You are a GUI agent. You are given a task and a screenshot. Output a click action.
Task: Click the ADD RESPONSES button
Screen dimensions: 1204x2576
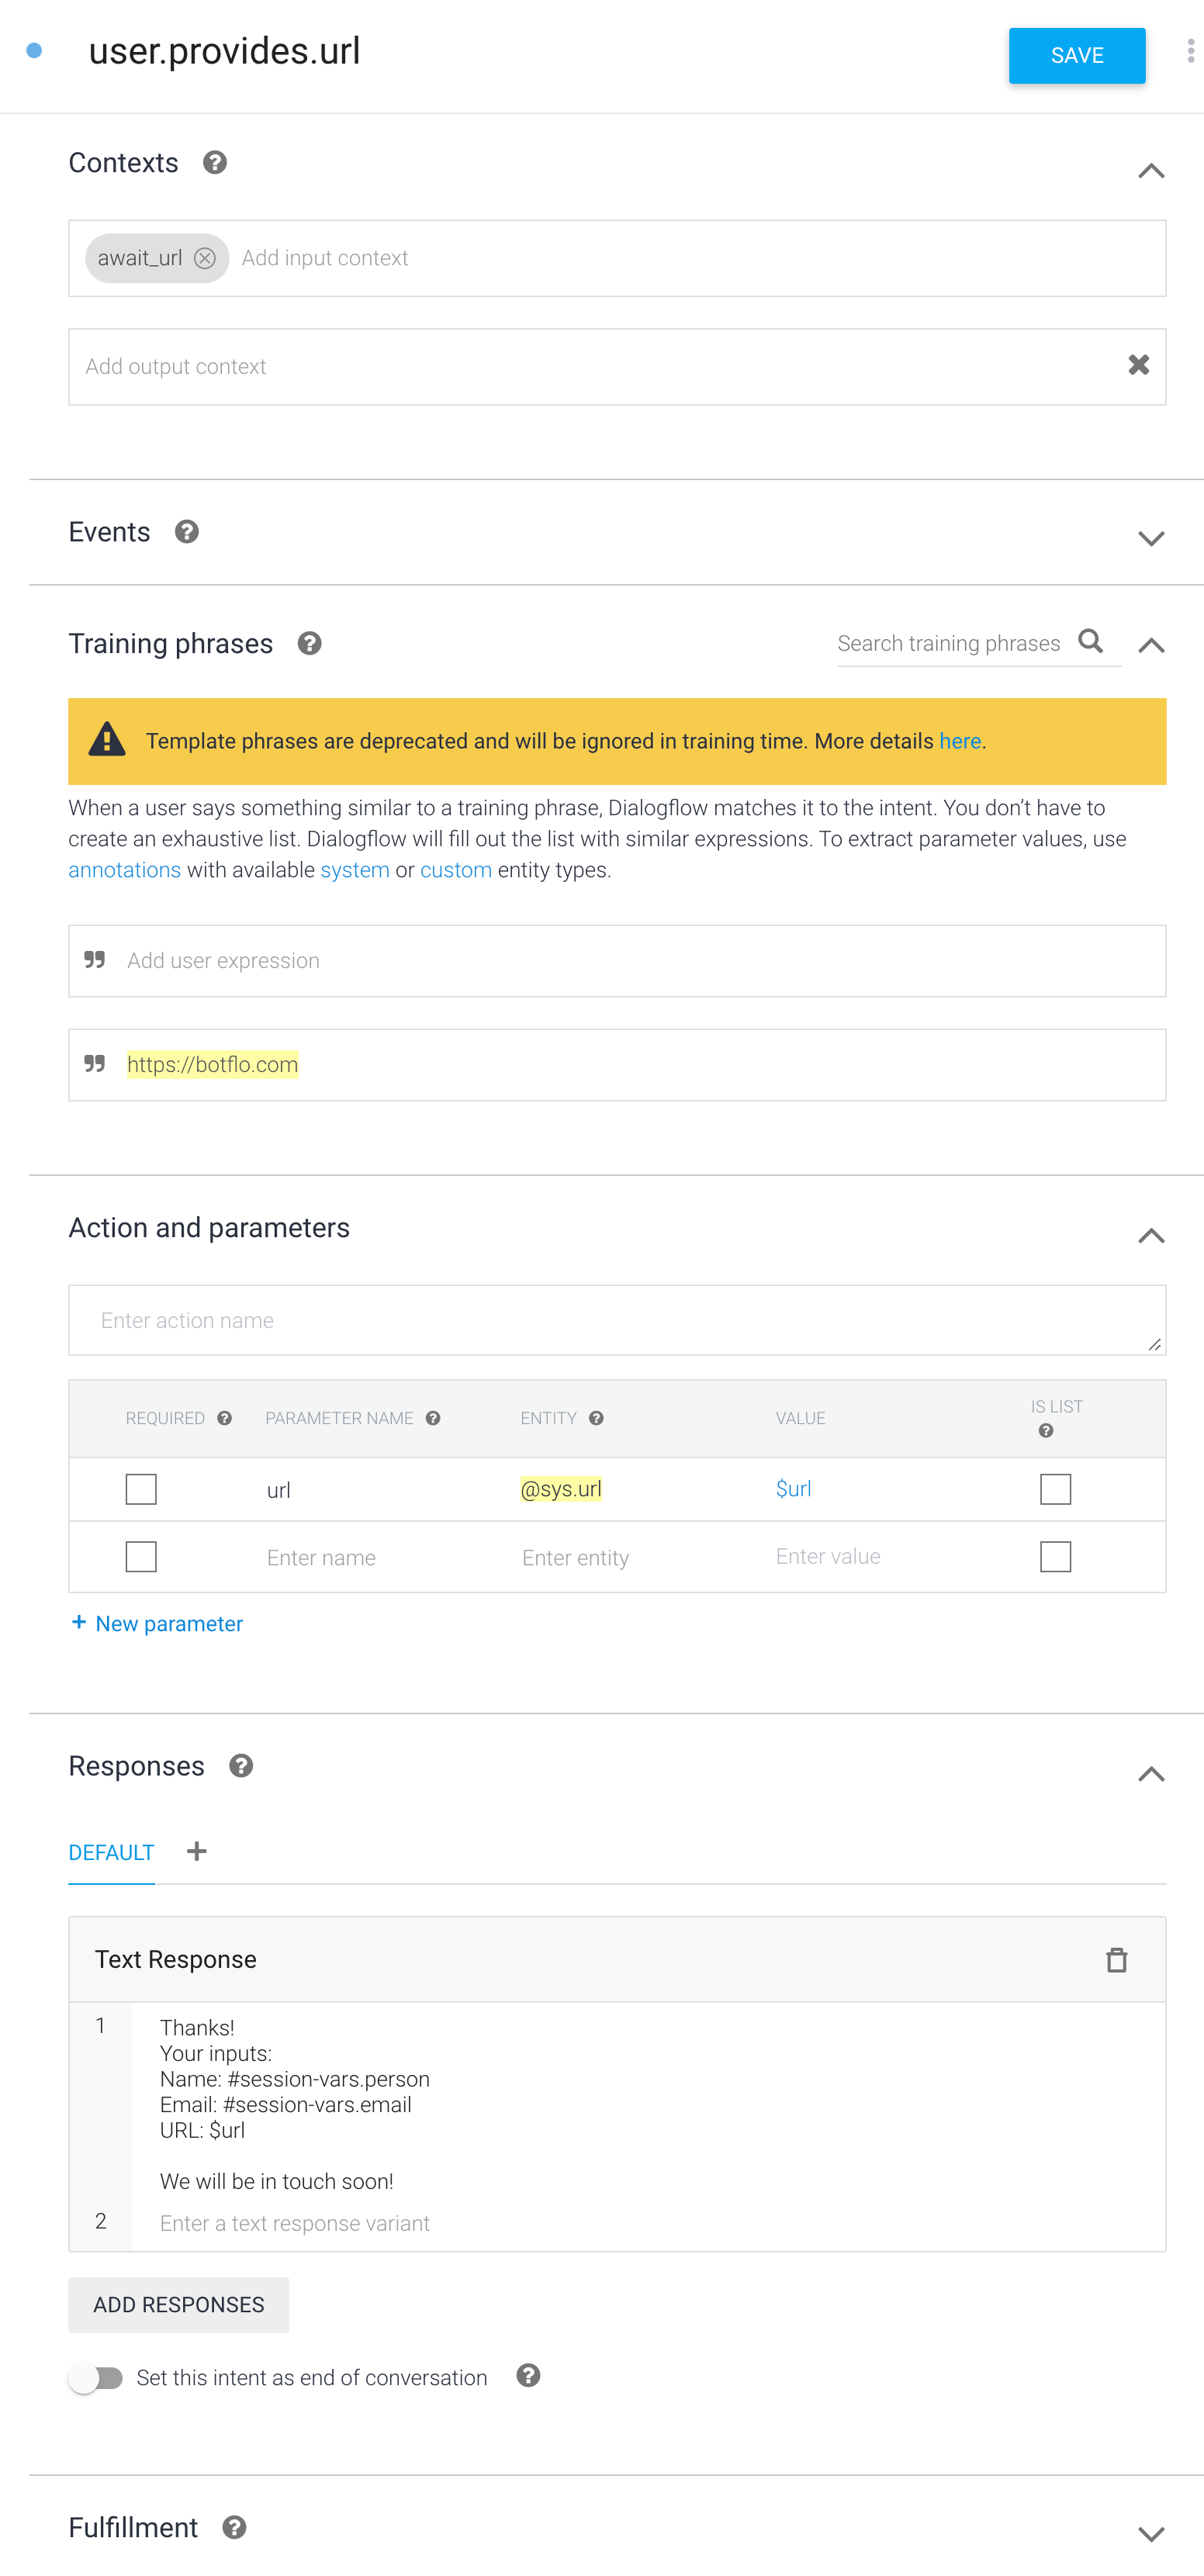point(178,2304)
